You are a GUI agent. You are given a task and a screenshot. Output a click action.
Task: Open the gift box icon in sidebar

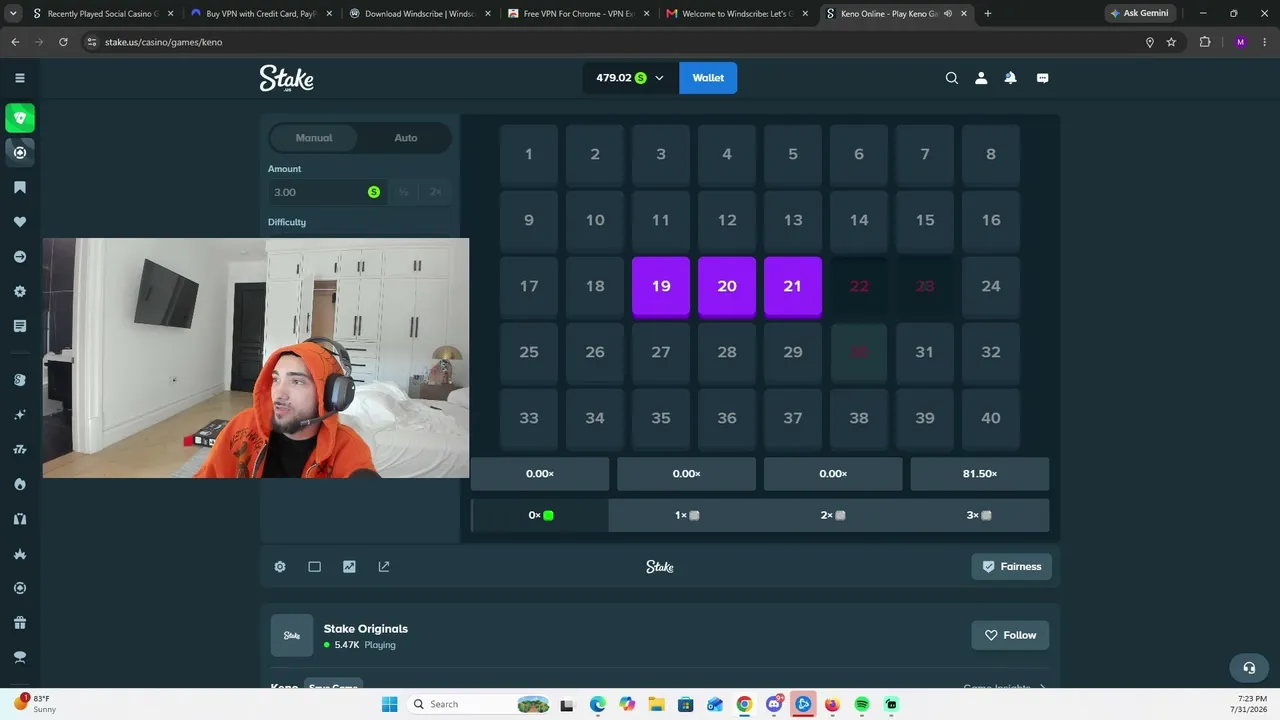(20, 623)
